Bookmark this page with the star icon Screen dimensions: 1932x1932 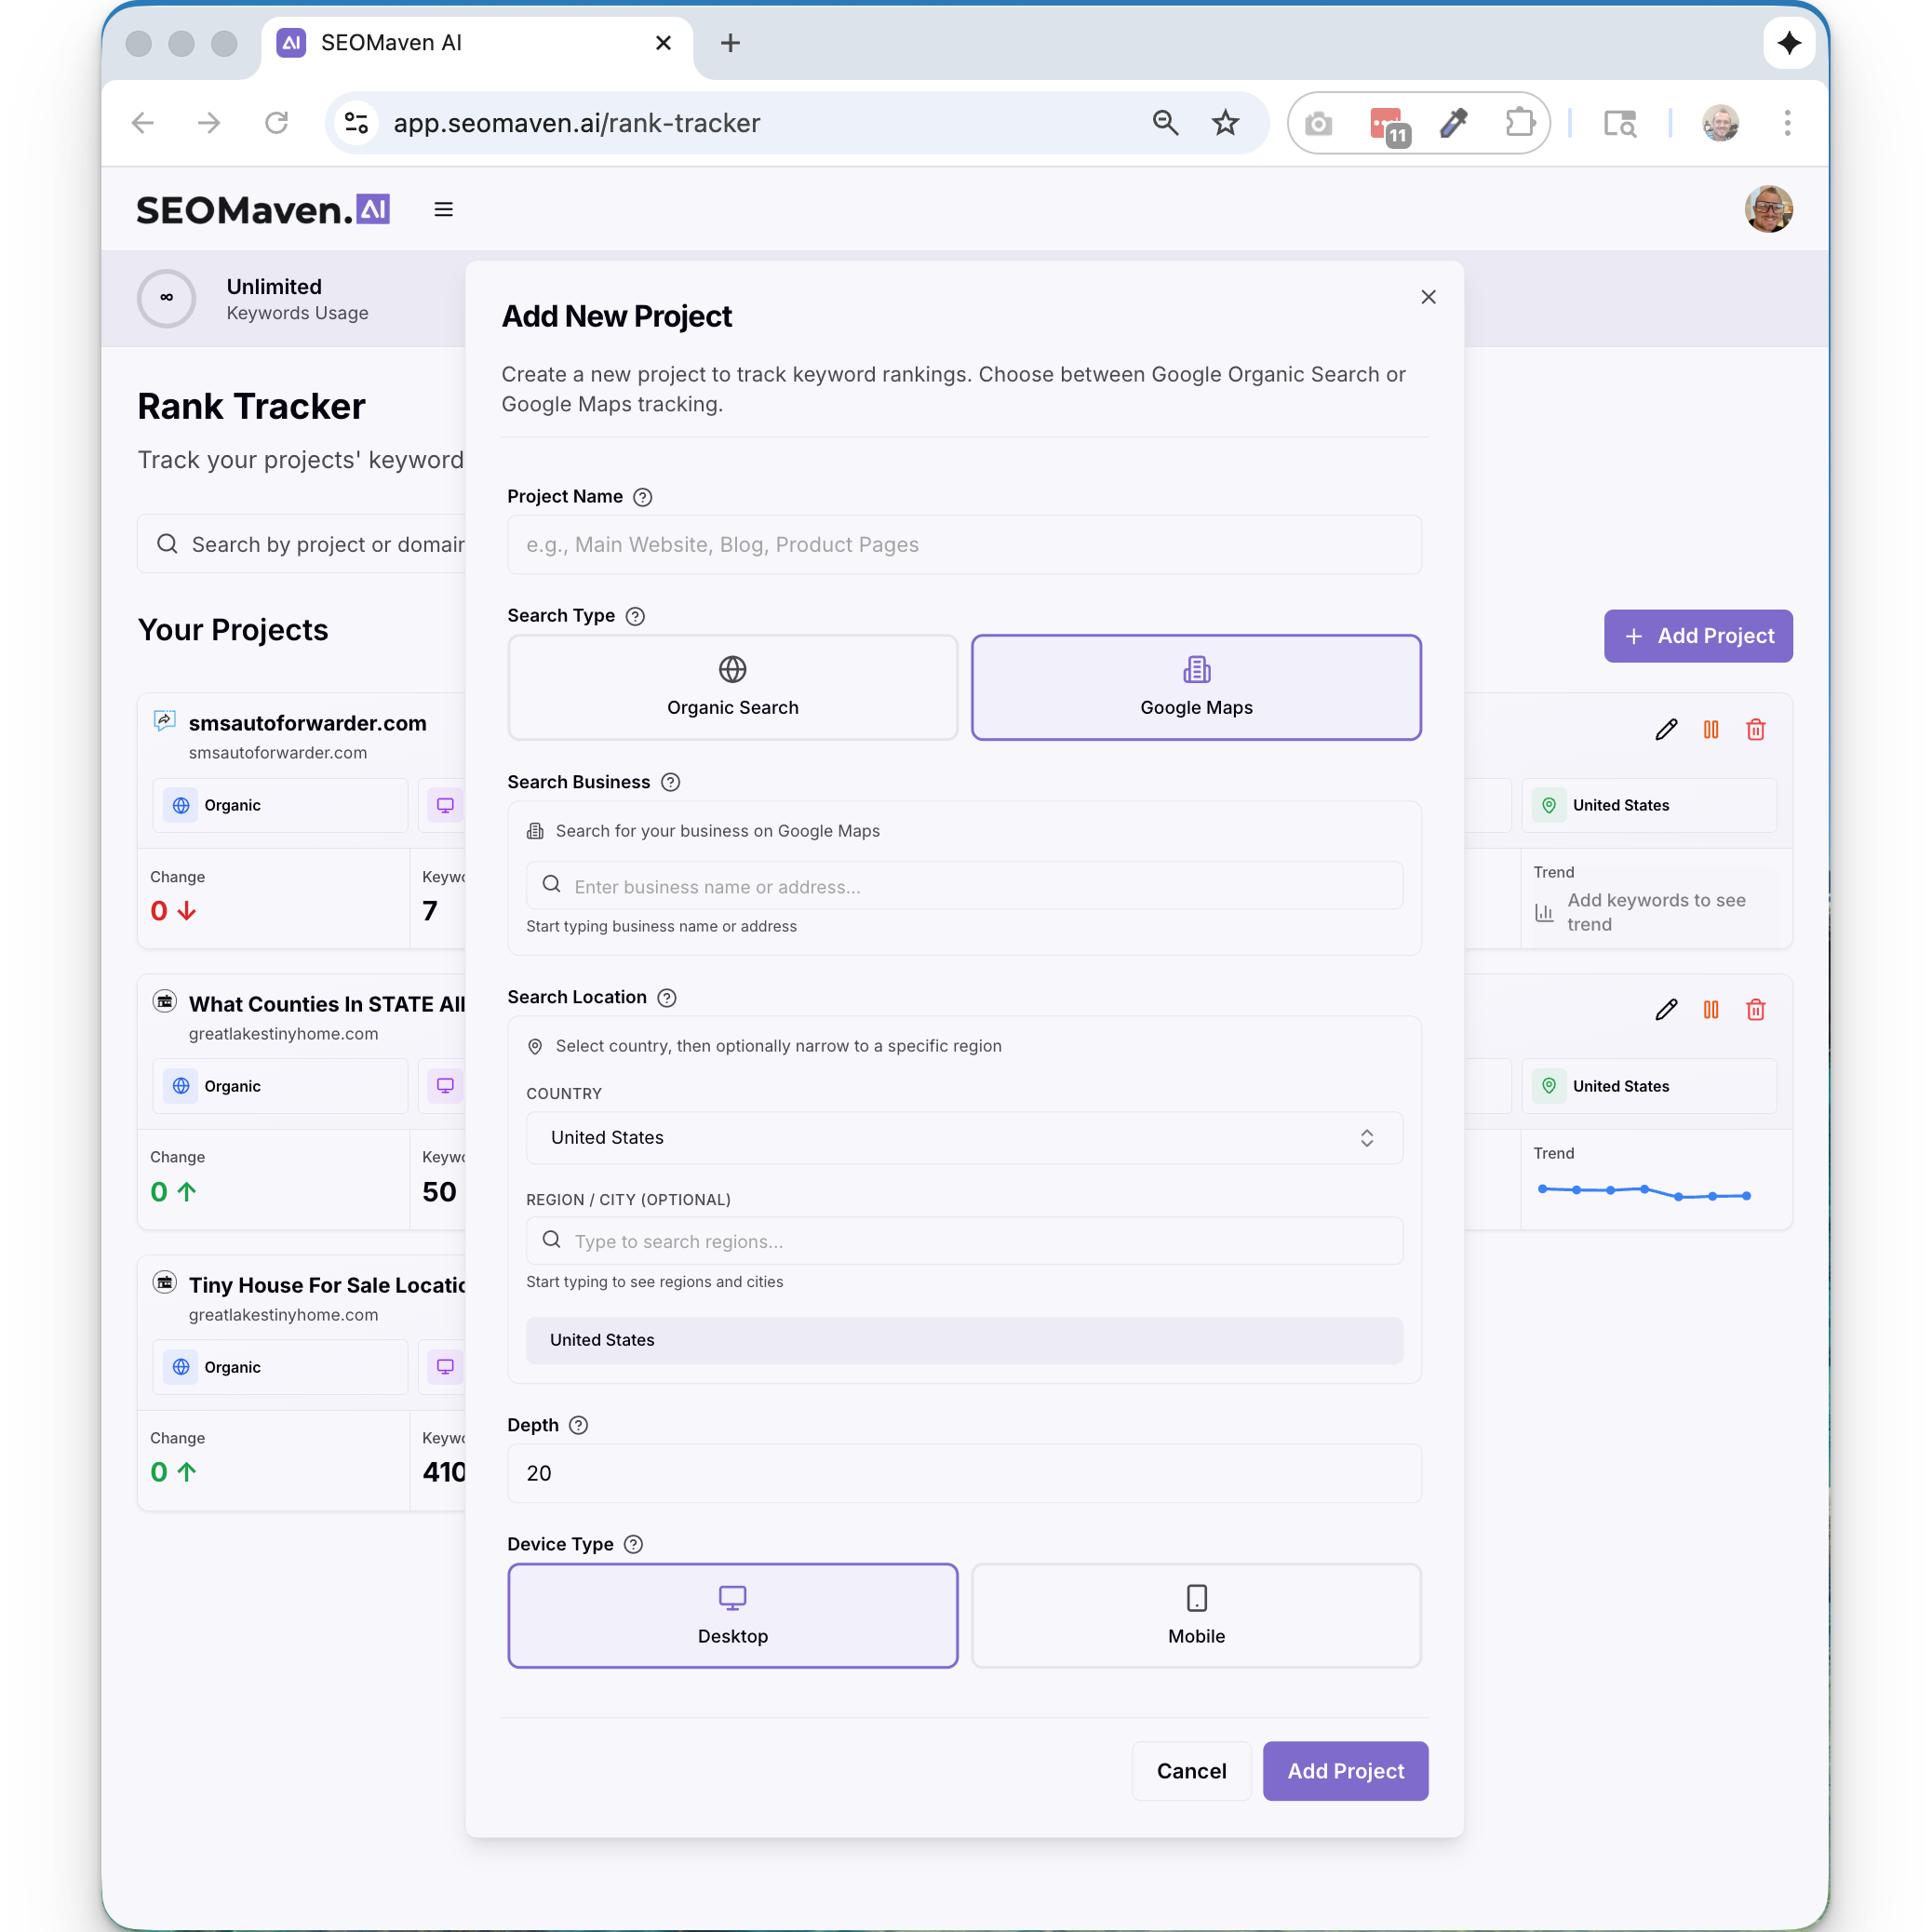point(1225,123)
